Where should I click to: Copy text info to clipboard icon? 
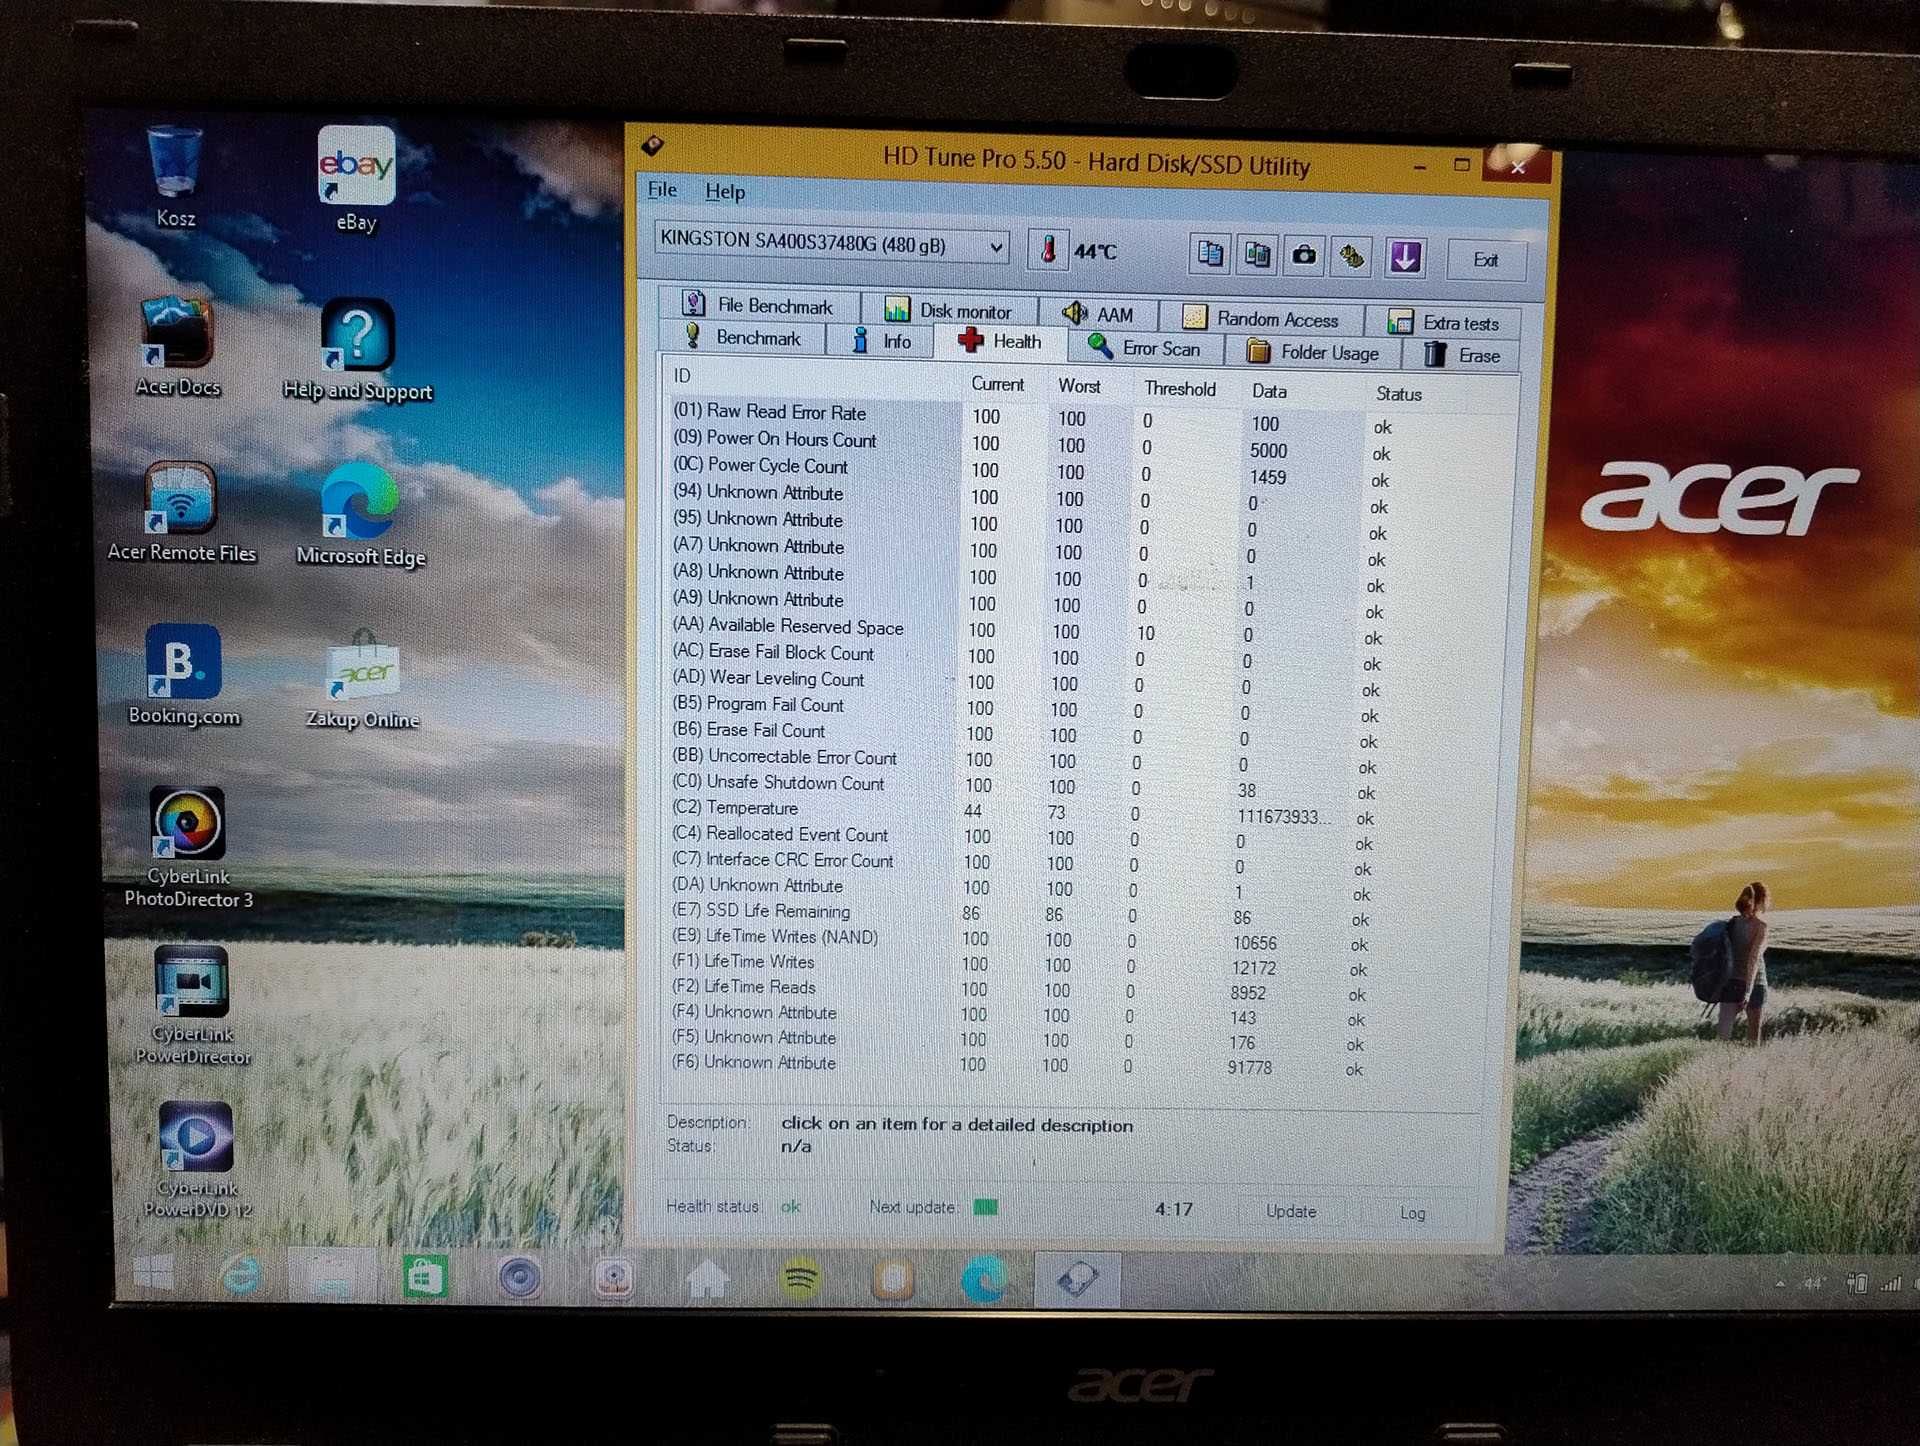(1210, 255)
